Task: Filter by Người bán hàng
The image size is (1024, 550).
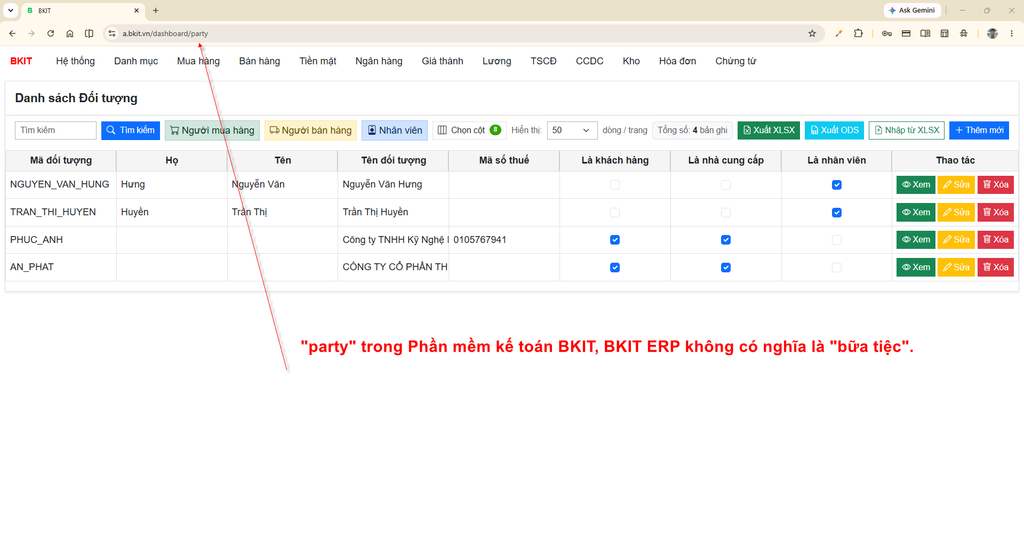Action: click(x=310, y=130)
